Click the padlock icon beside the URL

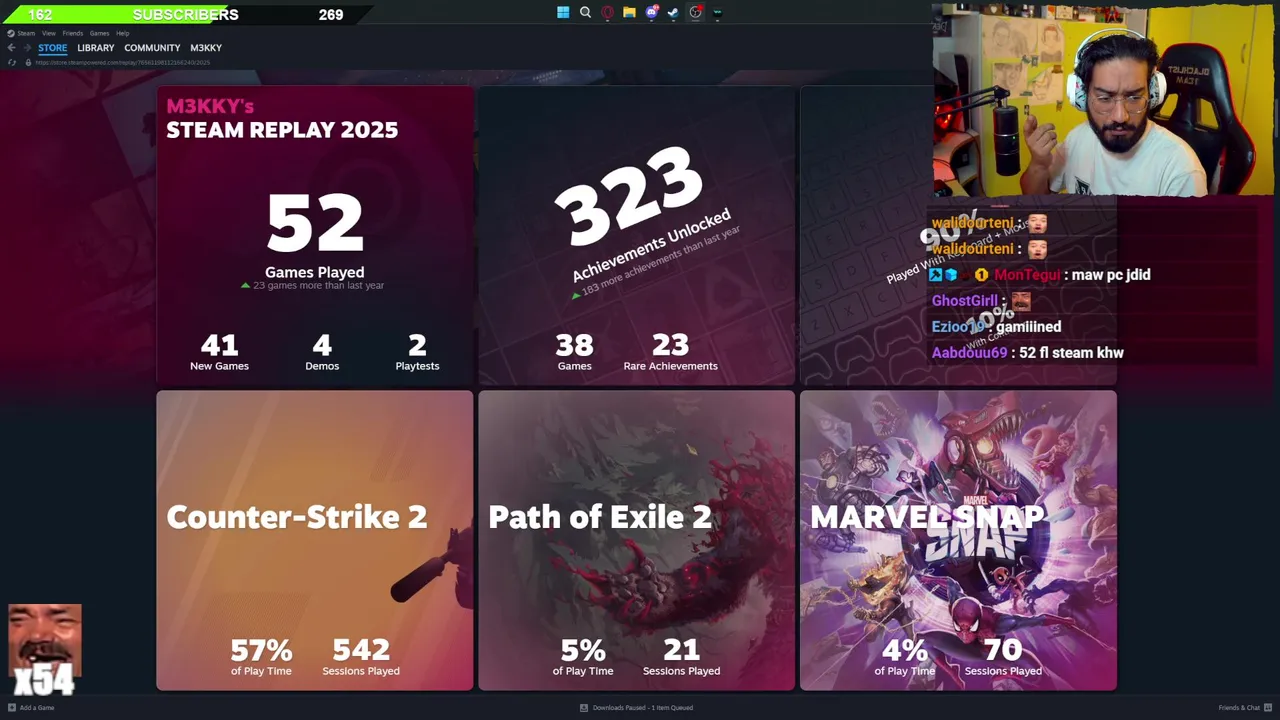click(x=28, y=62)
